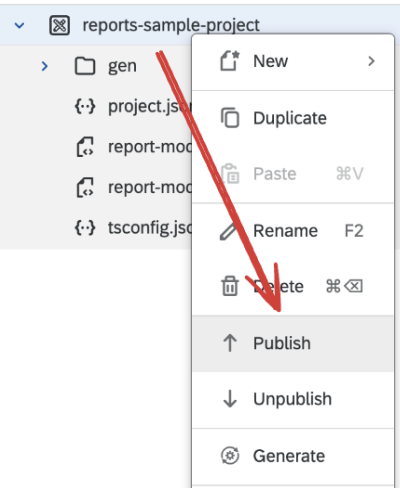This screenshot has height=488, width=400.
Task: Click the New file icon in context menu
Action: coord(230,61)
